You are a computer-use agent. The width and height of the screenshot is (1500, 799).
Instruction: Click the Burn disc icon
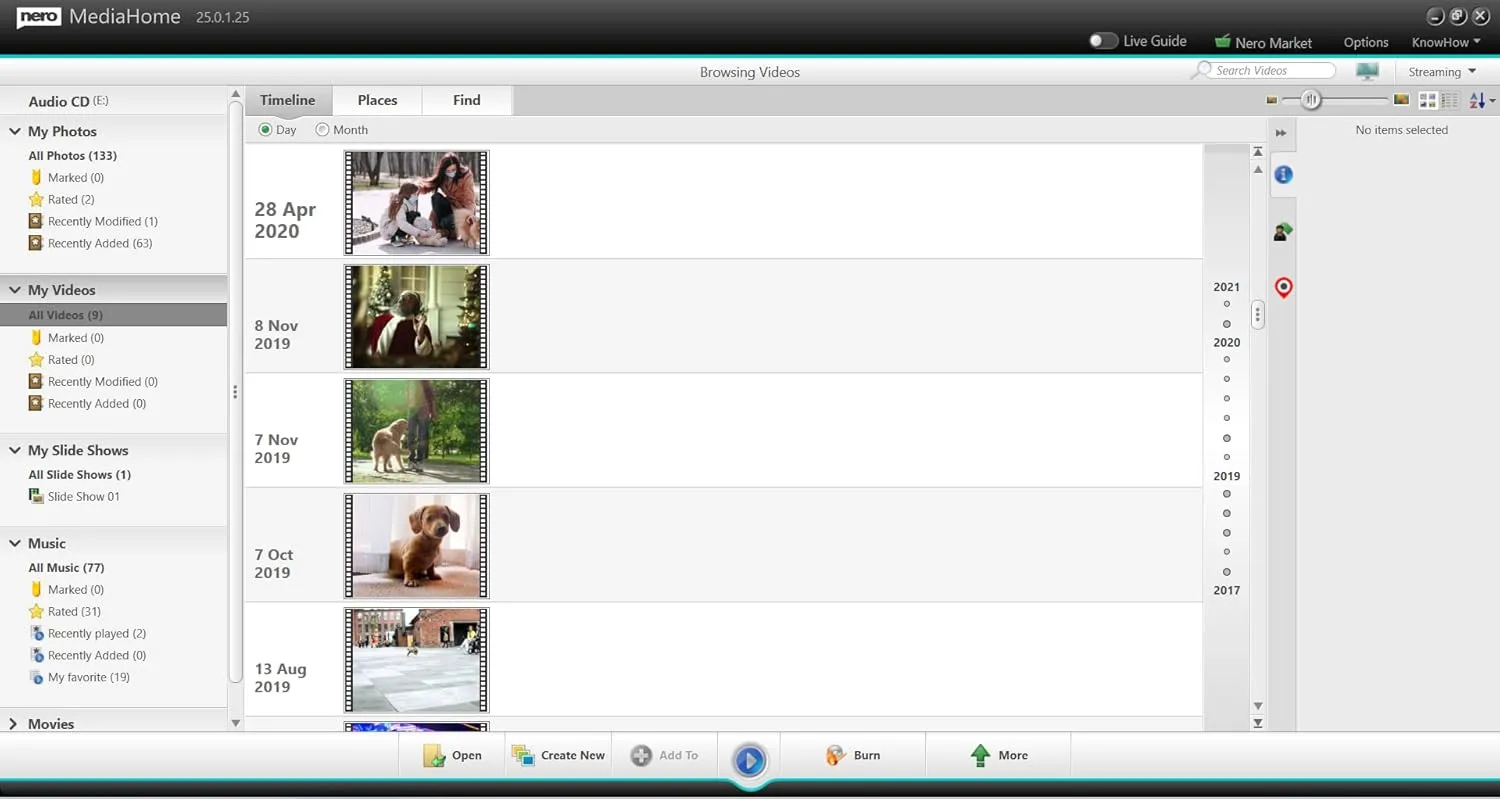tap(836, 755)
